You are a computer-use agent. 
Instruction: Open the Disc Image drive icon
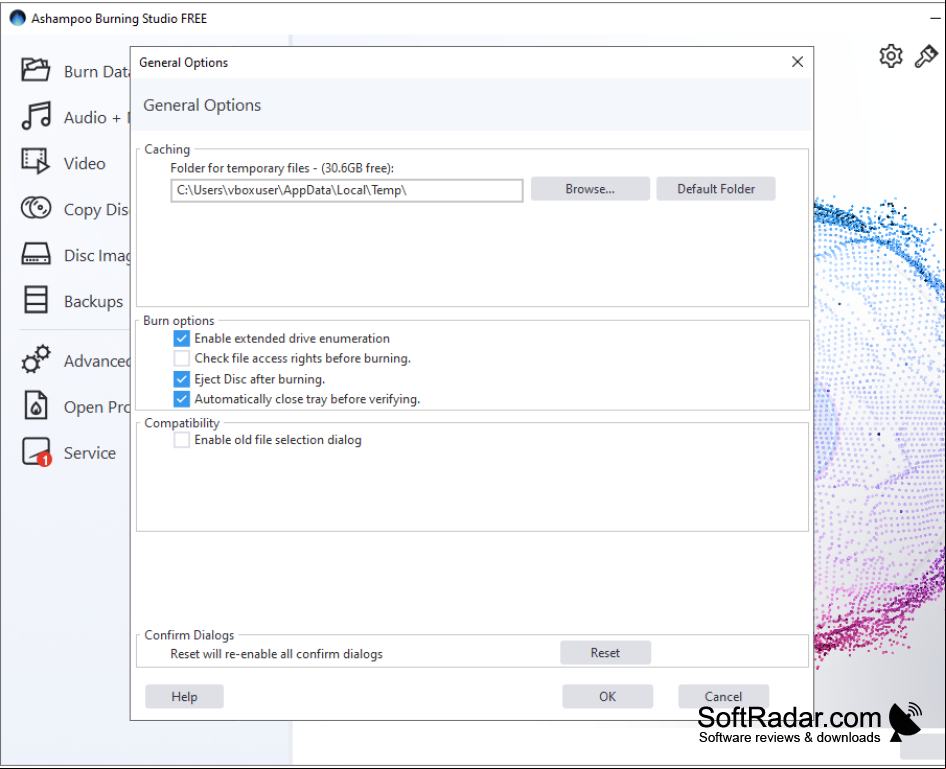click(36, 254)
